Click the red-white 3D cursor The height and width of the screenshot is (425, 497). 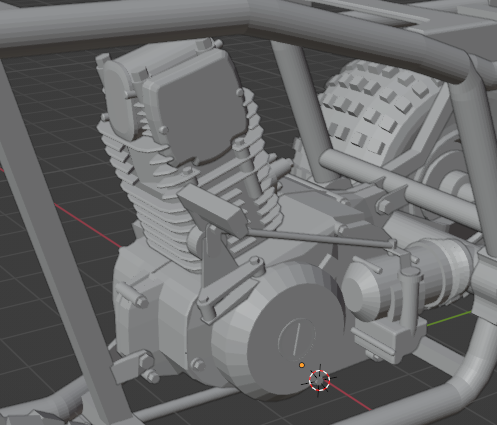click(319, 380)
